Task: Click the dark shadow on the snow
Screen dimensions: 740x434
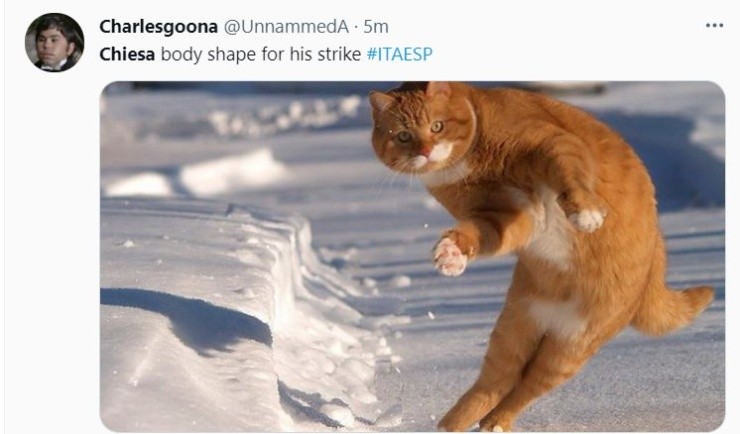Action: [x=189, y=321]
